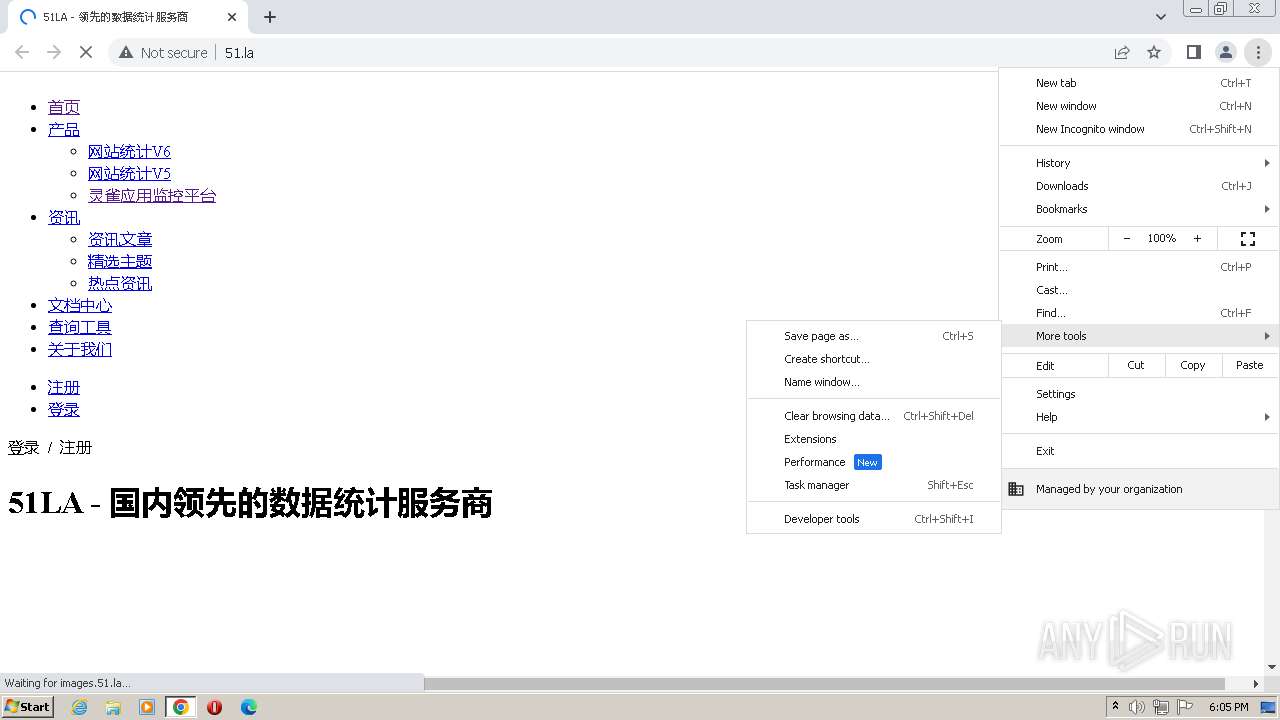Open the 网站统计V5 link
This screenshot has width=1280, height=720.
129,173
